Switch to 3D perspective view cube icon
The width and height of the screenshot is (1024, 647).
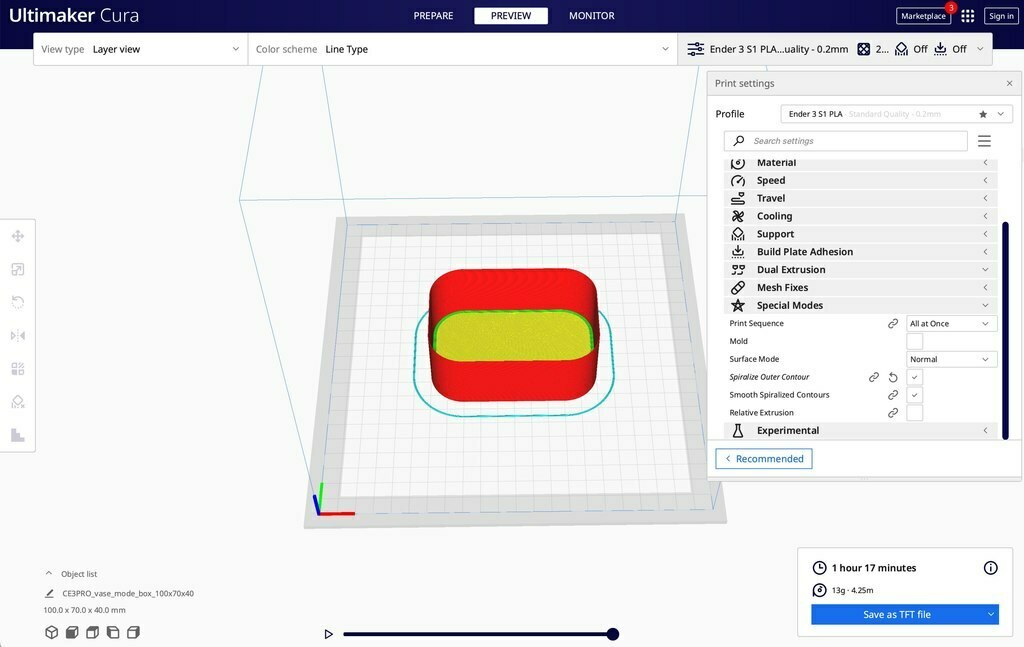point(52,632)
